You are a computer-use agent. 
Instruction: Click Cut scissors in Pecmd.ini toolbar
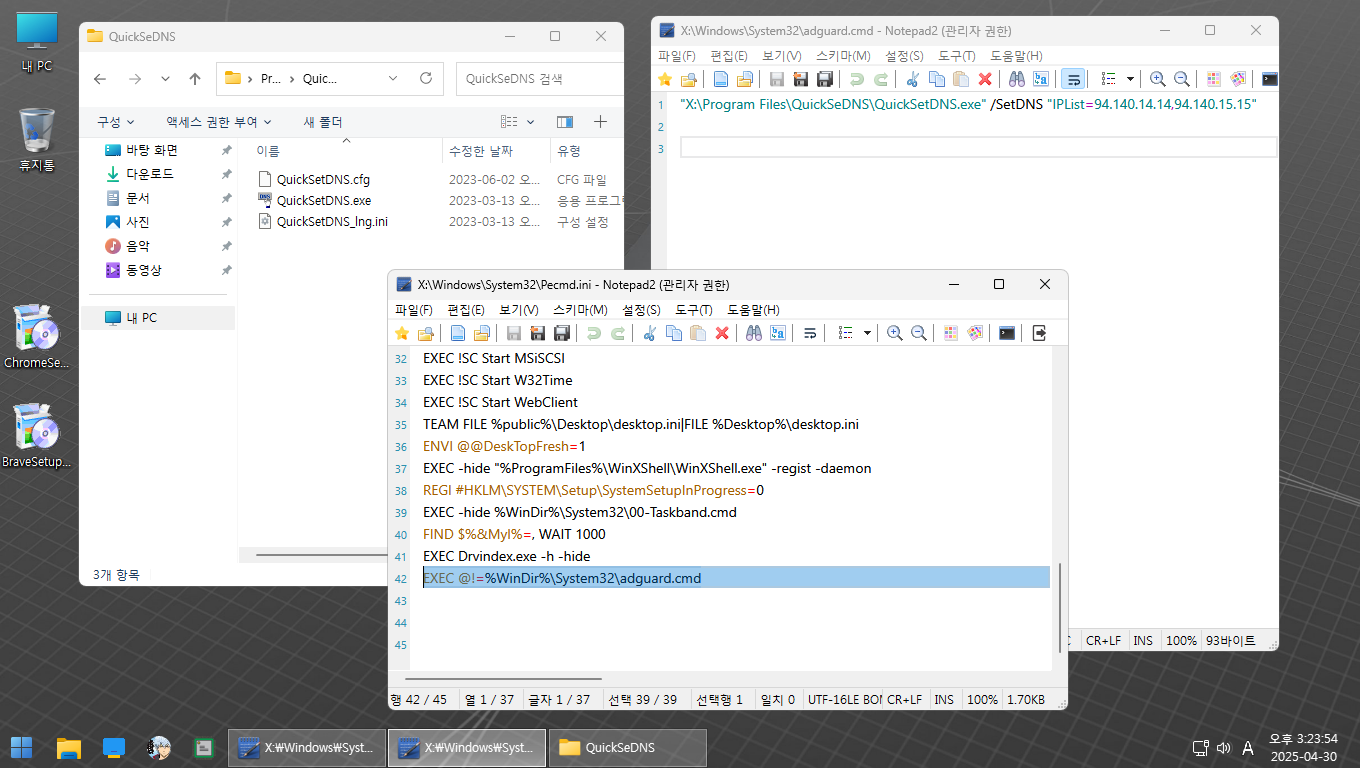[650, 333]
